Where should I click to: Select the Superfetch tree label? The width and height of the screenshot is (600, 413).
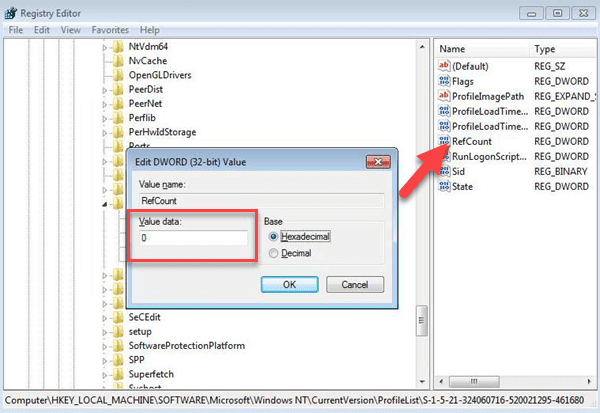(151, 374)
